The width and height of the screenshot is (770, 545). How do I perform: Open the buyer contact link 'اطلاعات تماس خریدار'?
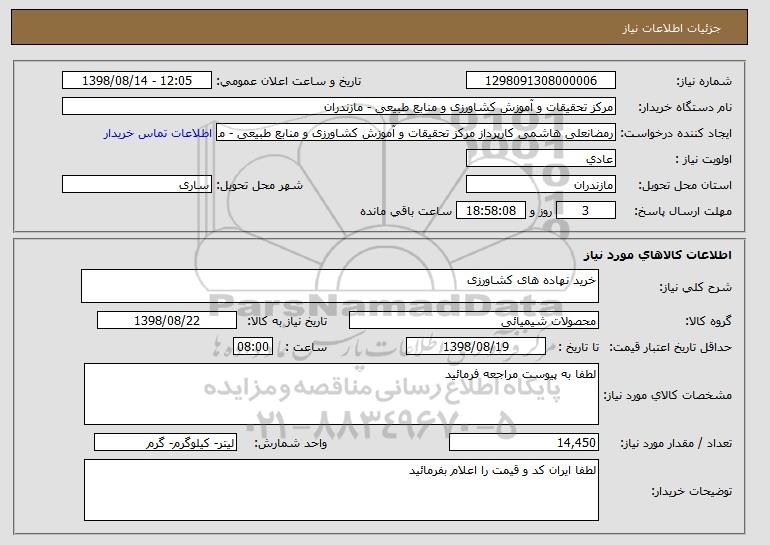click(158, 134)
